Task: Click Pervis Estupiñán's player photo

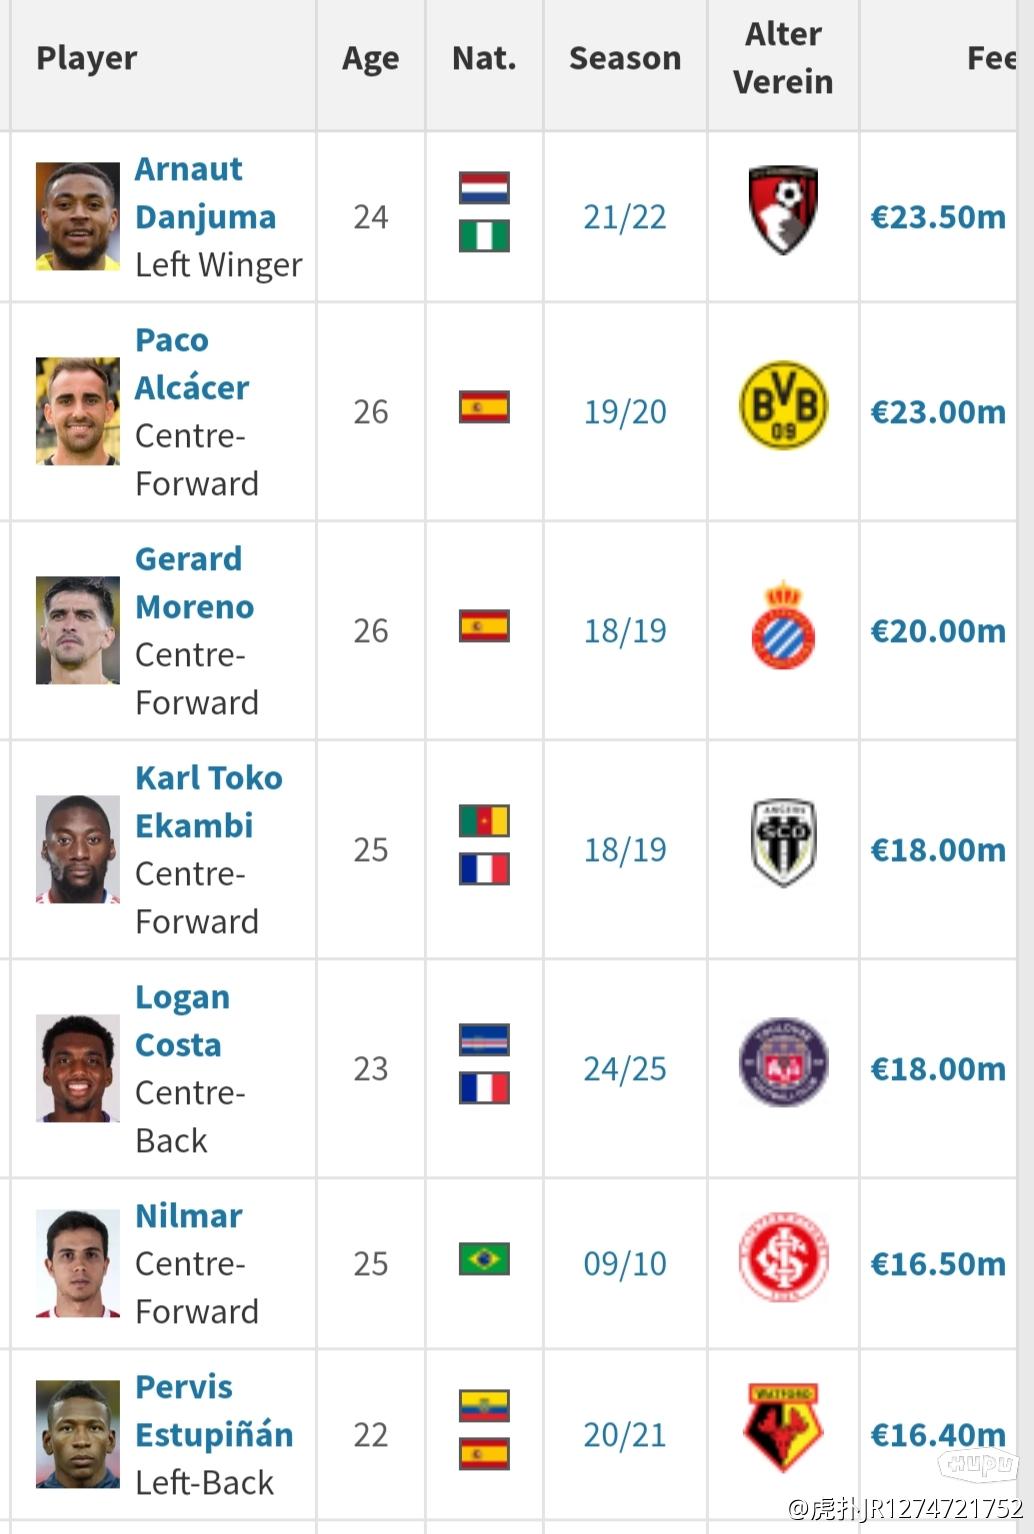Action: (x=78, y=1434)
